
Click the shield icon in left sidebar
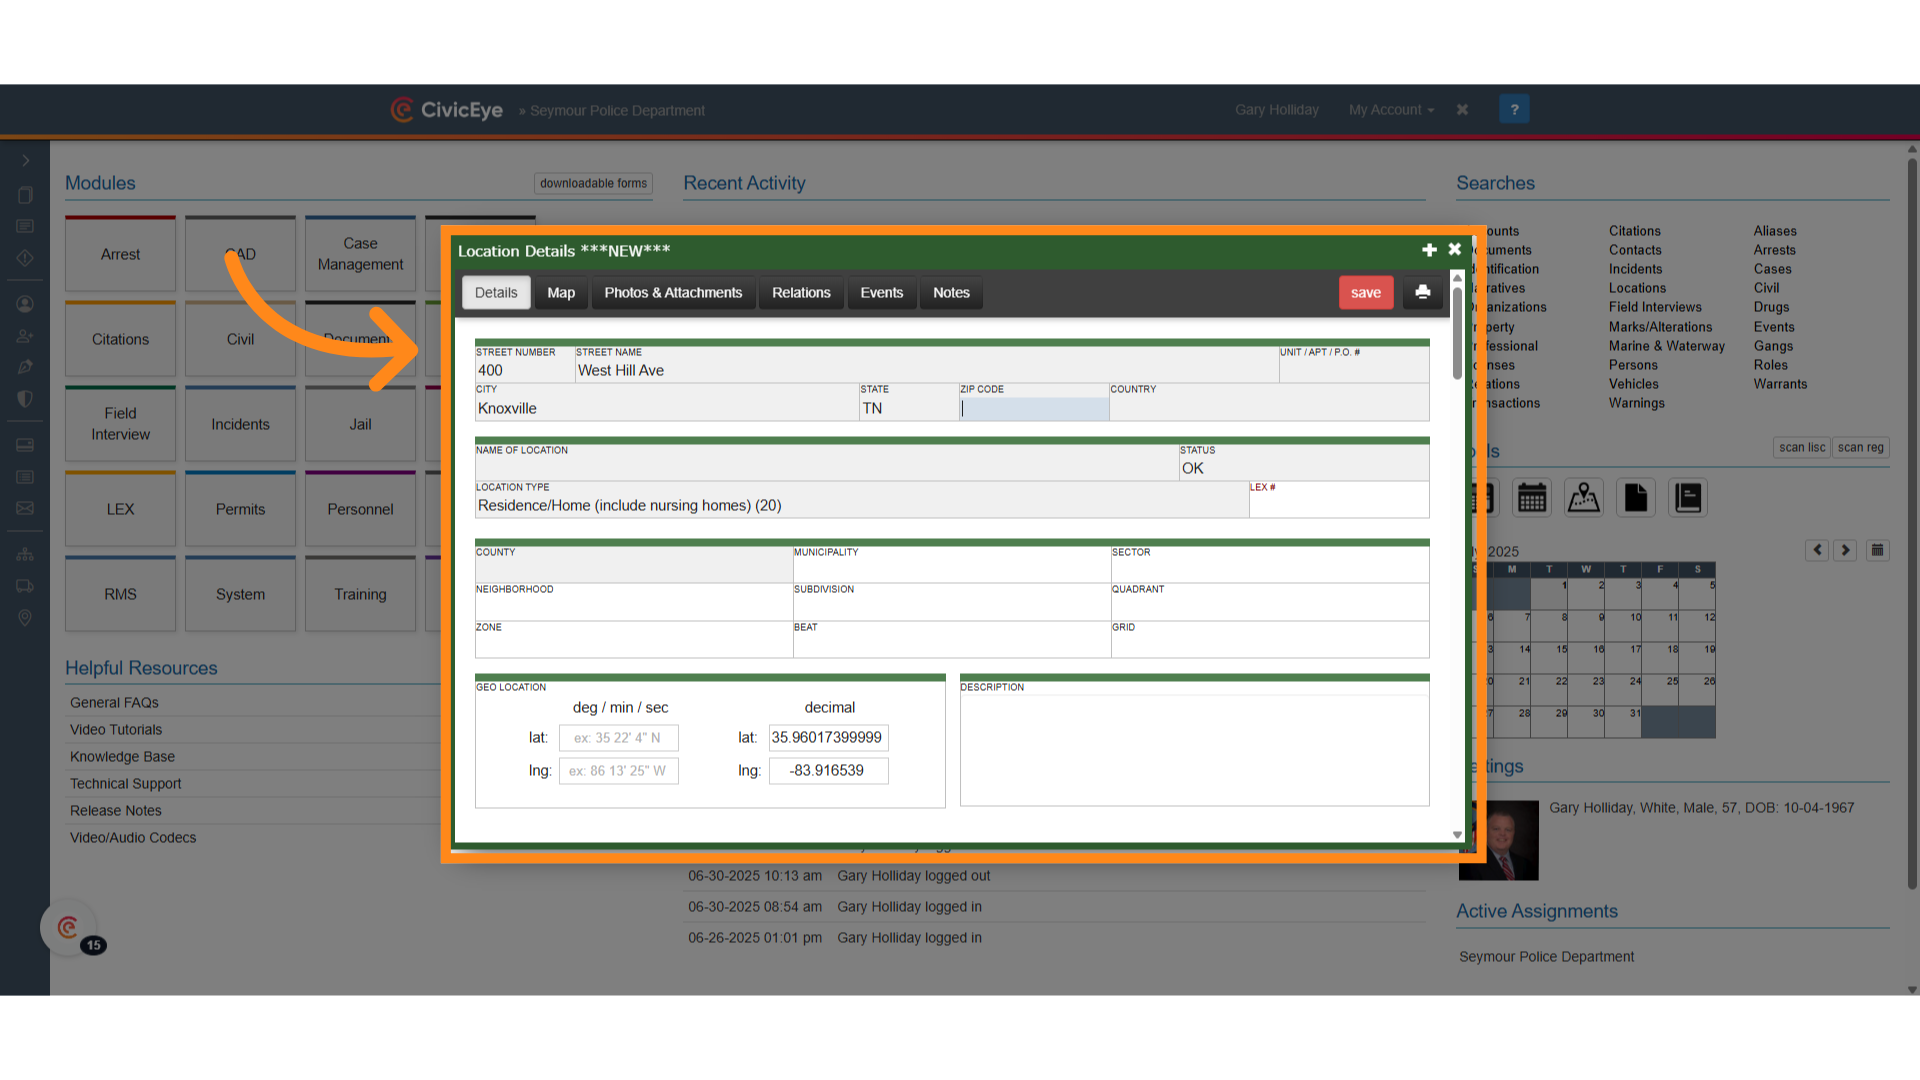click(25, 398)
